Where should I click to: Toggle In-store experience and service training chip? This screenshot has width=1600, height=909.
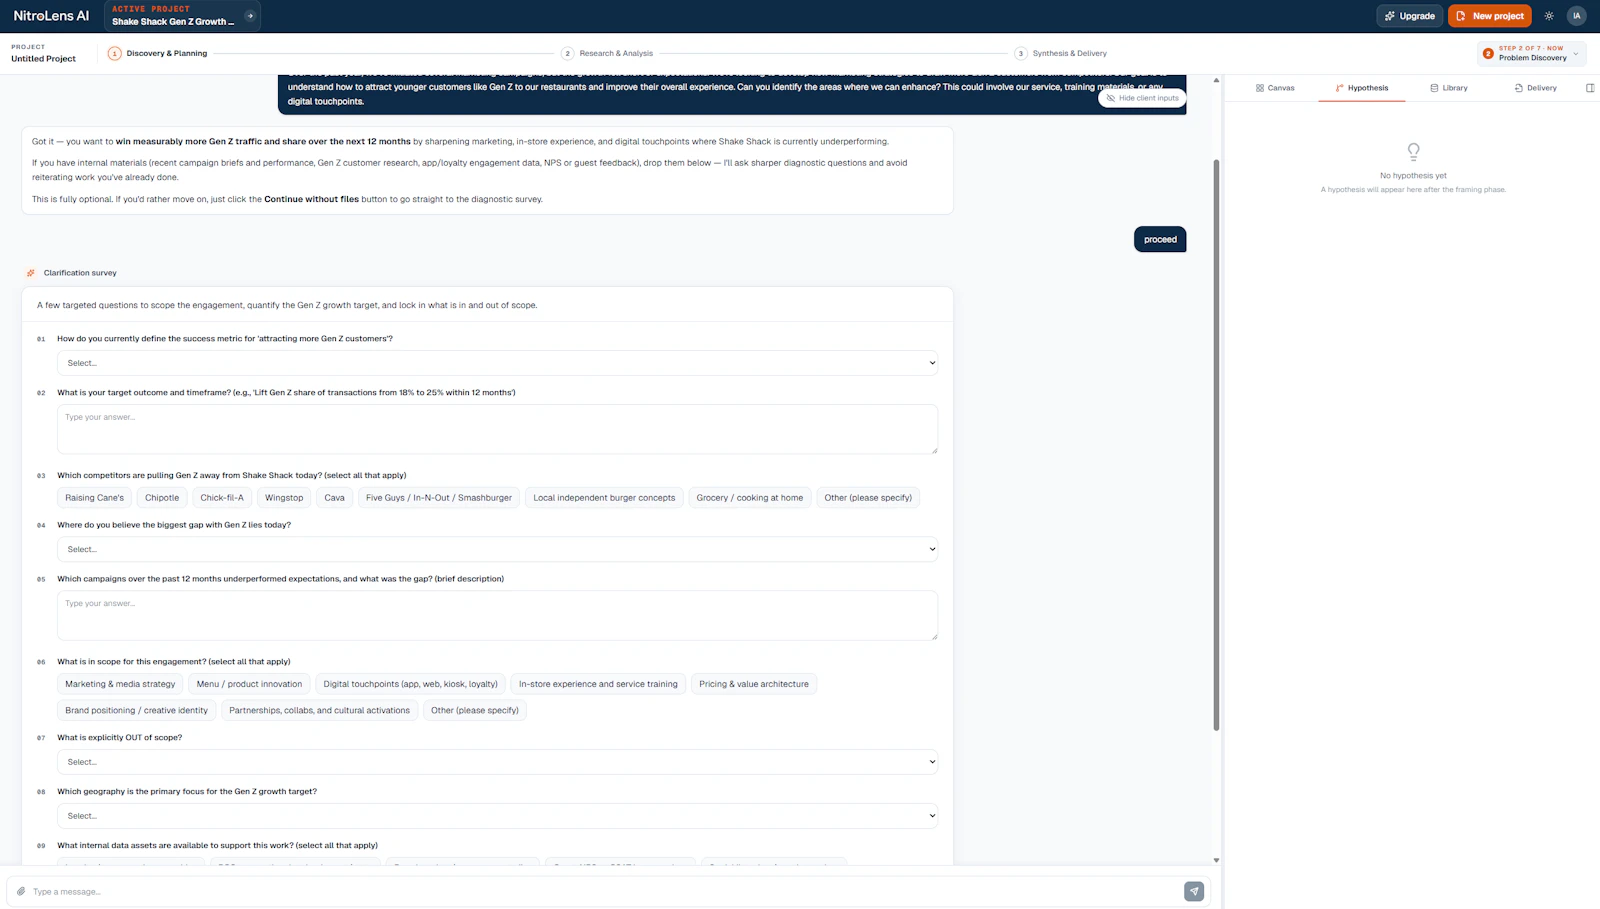(x=598, y=684)
